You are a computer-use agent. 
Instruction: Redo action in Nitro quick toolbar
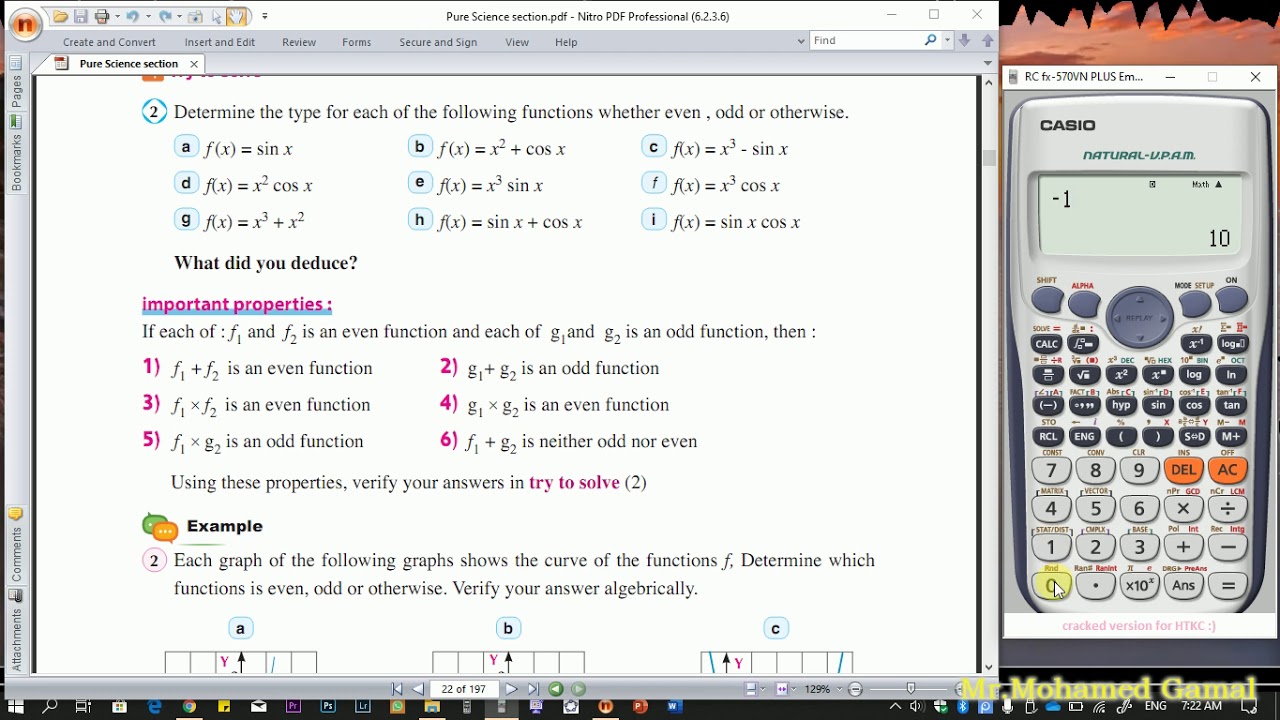[x=165, y=16]
